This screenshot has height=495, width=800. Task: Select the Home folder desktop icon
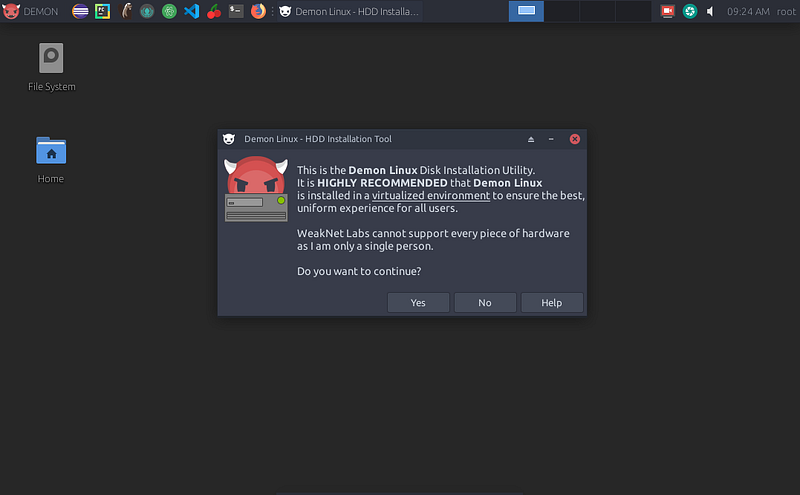coord(51,160)
